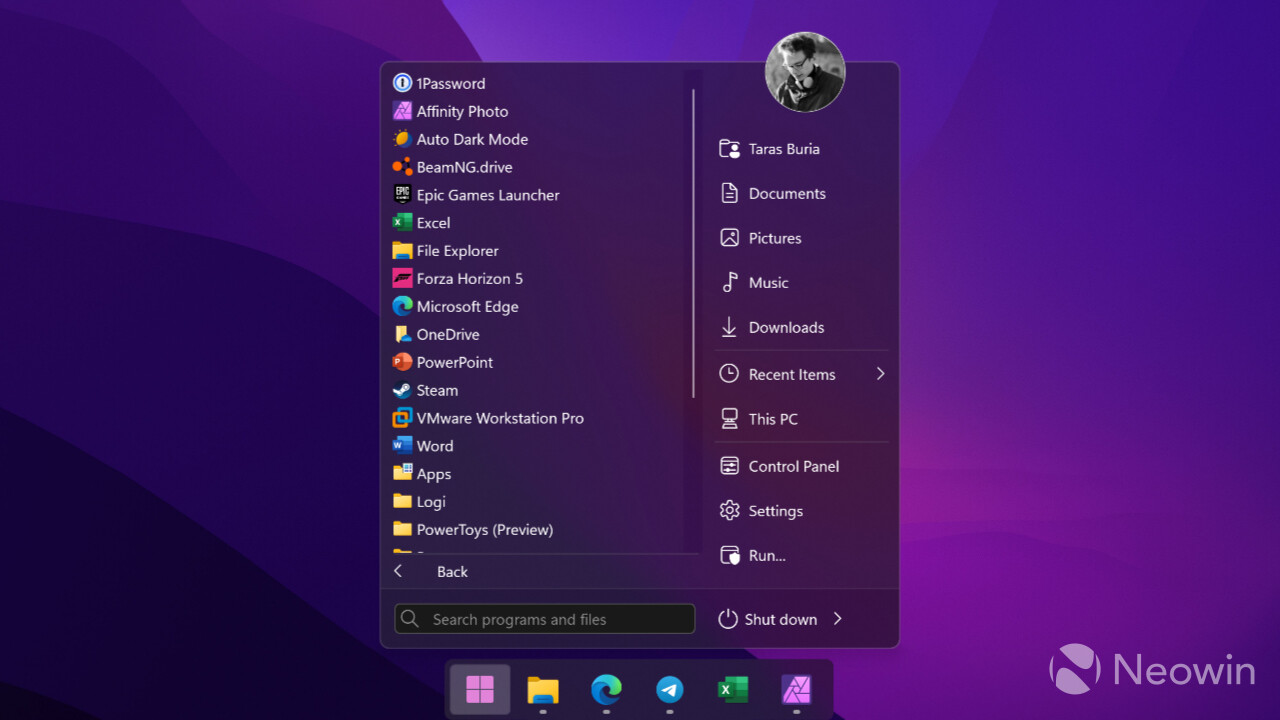Click the File Explorer list icon
This screenshot has width=1280, height=720.
point(402,251)
